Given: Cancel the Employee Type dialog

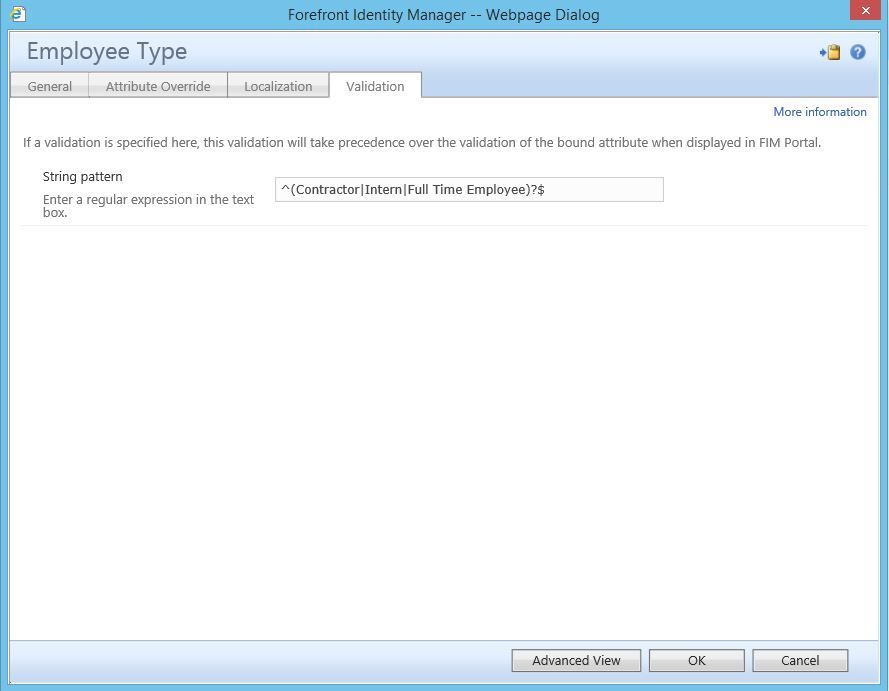Looking at the screenshot, I should click(800, 660).
